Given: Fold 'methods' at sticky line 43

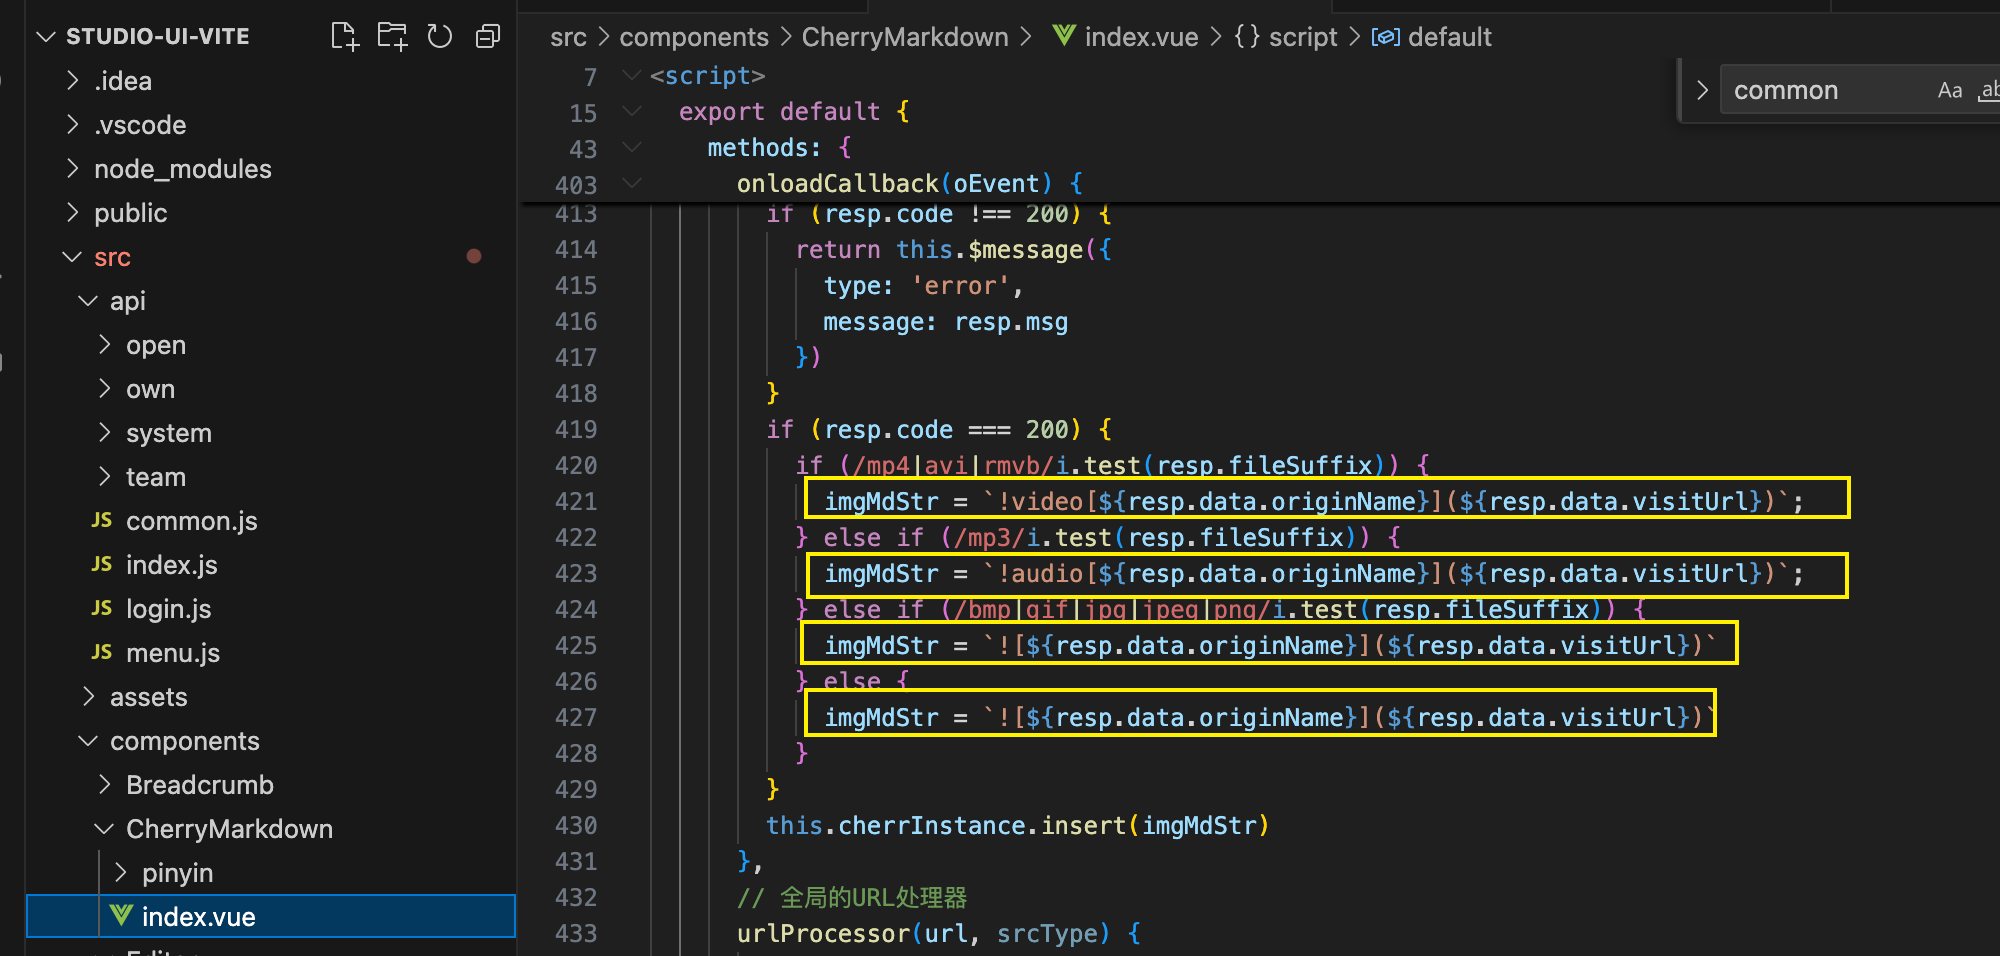Looking at the screenshot, I should [x=631, y=148].
